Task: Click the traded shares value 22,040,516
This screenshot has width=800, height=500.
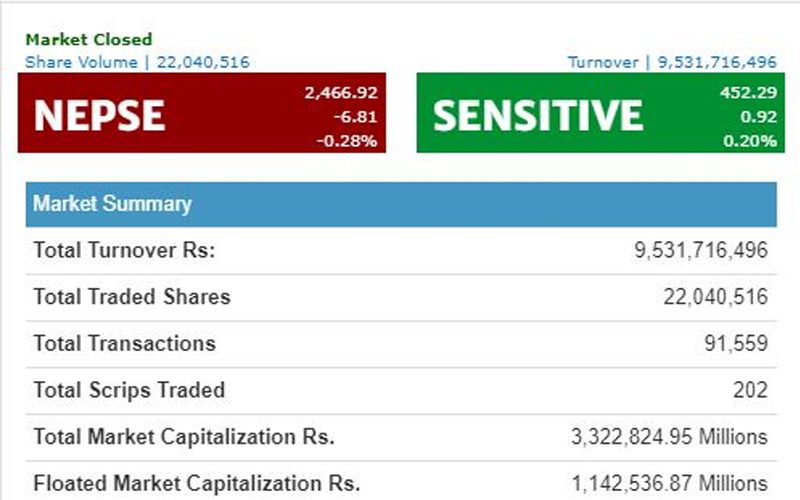Action: click(x=715, y=297)
